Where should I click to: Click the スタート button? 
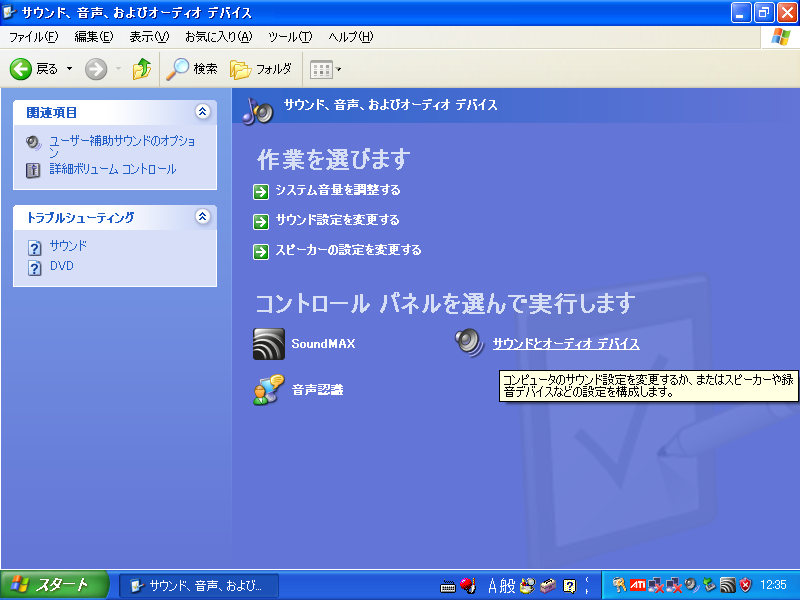tap(54, 585)
